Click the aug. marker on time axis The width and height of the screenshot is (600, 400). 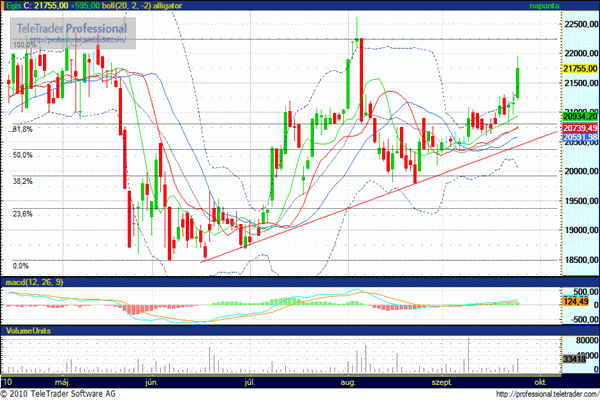(x=347, y=382)
